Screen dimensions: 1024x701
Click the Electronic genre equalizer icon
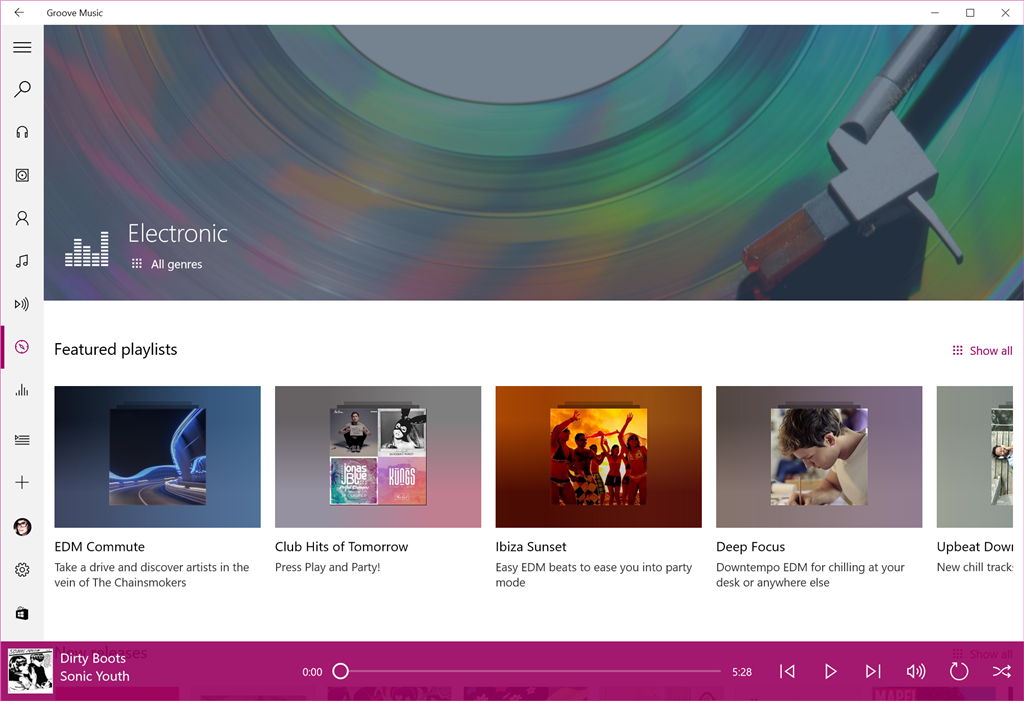(x=87, y=249)
